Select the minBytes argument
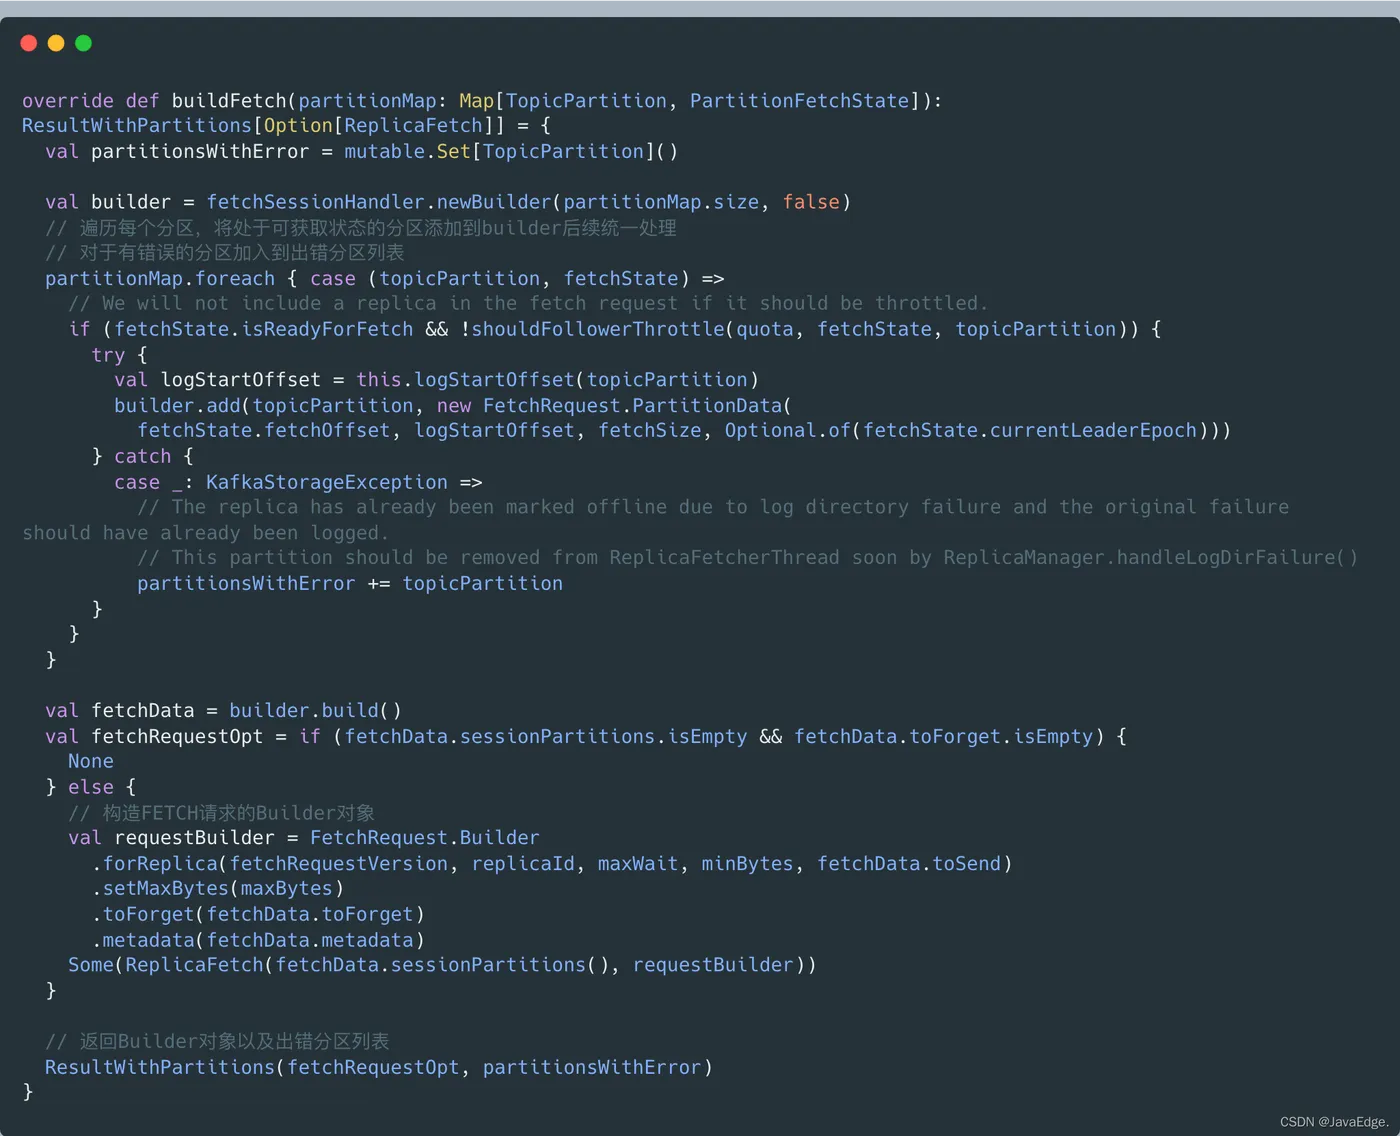Image resolution: width=1400 pixels, height=1136 pixels. [x=748, y=864]
